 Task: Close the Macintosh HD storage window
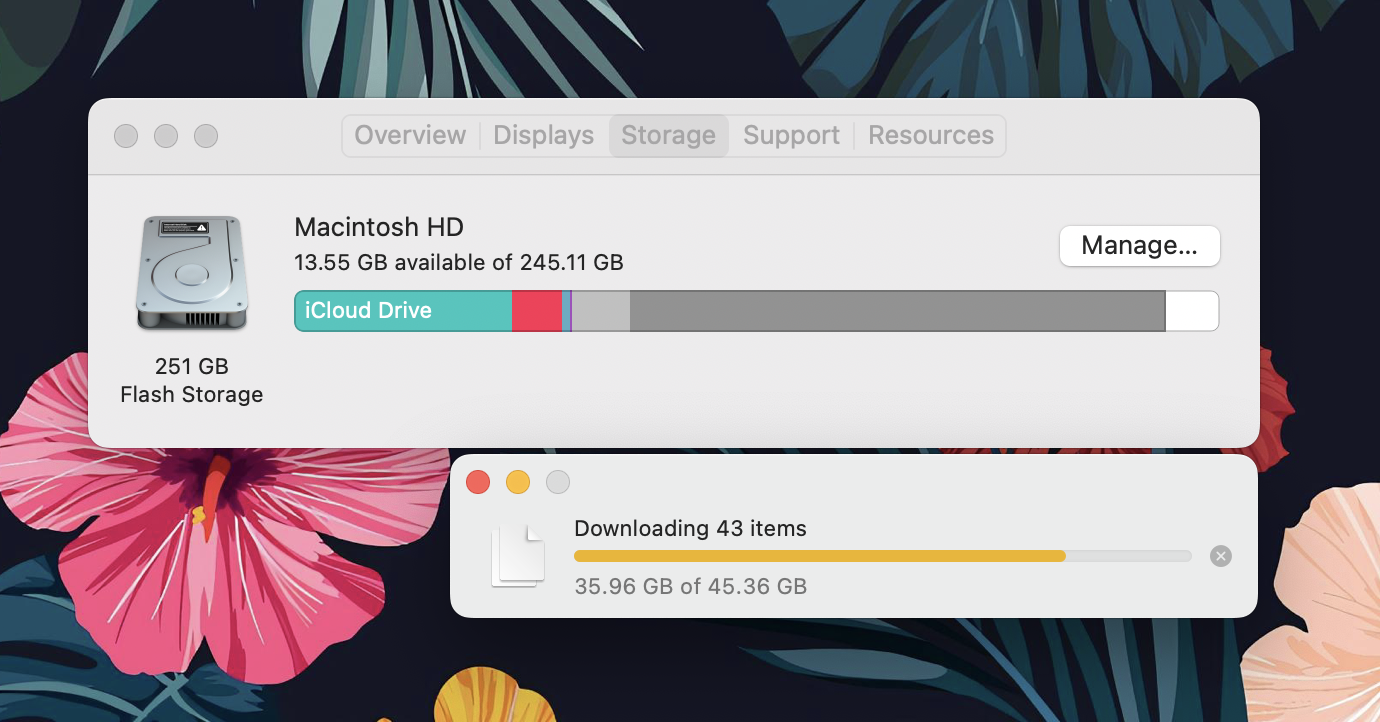pyautogui.click(x=126, y=136)
